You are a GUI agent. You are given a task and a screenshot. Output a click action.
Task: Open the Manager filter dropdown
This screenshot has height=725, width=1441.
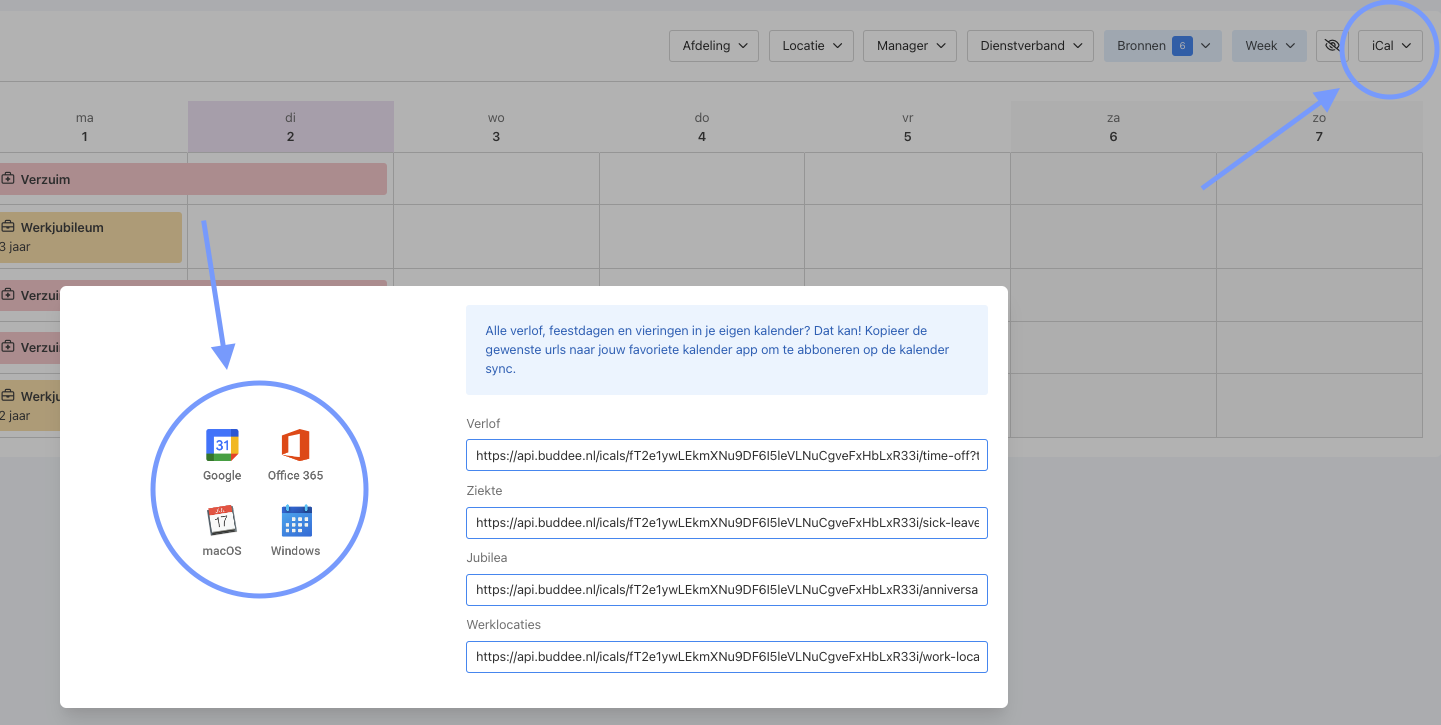point(910,46)
